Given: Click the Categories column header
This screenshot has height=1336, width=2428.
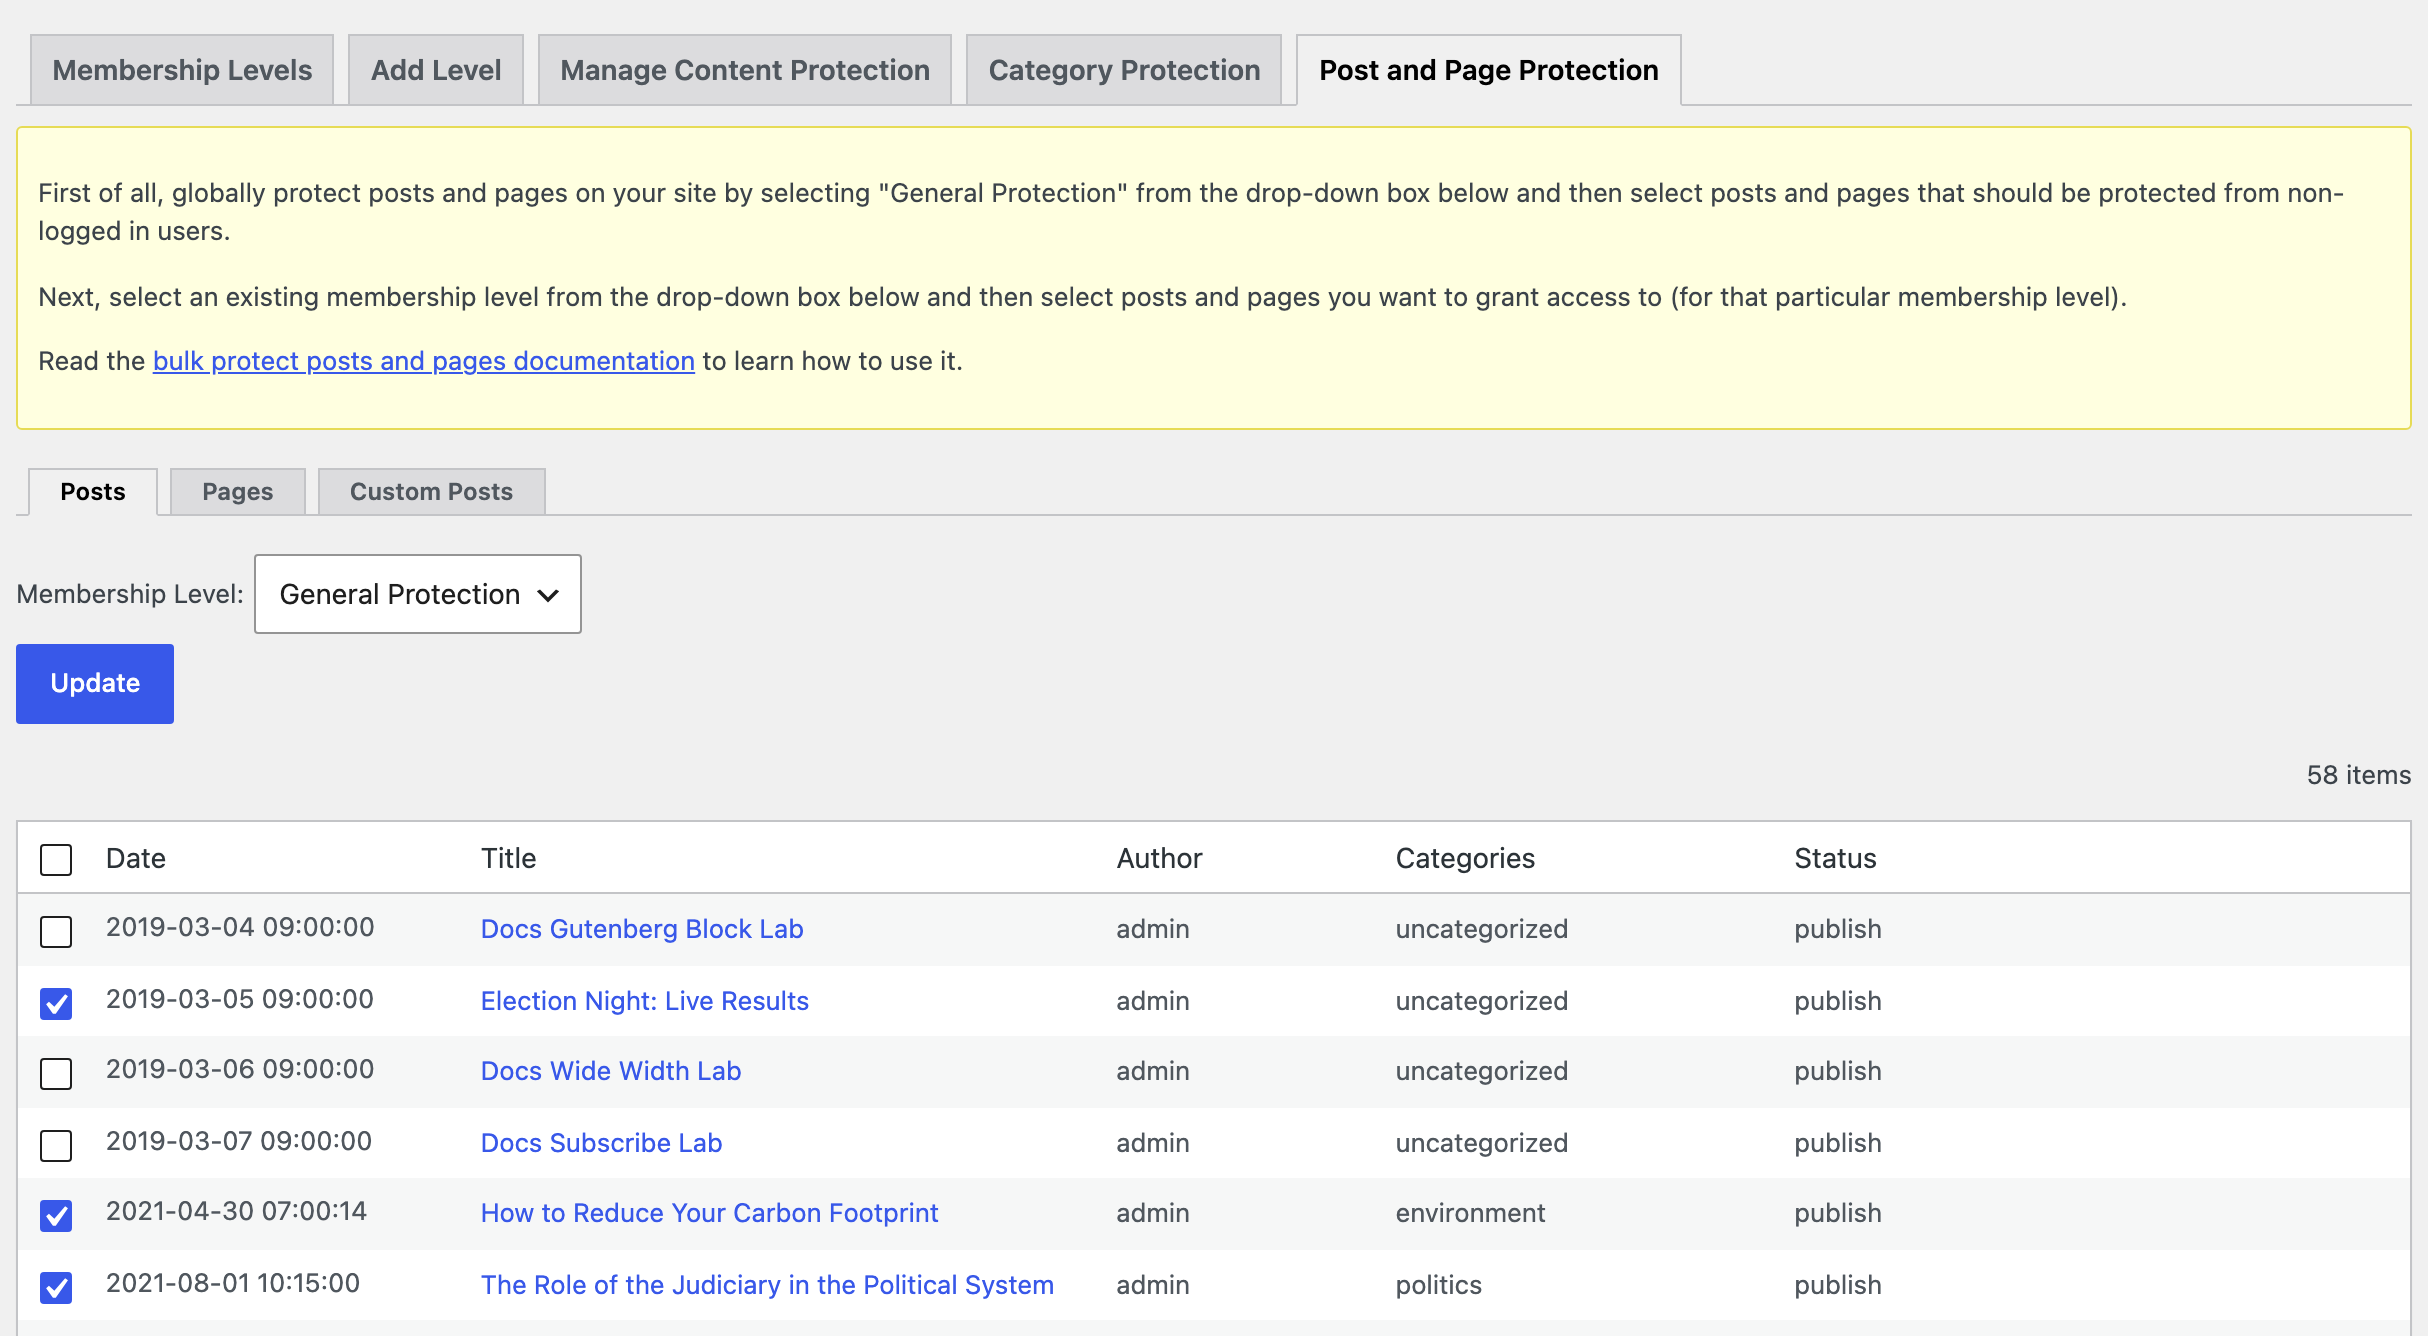Looking at the screenshot, I should (x=1466, y=858).
